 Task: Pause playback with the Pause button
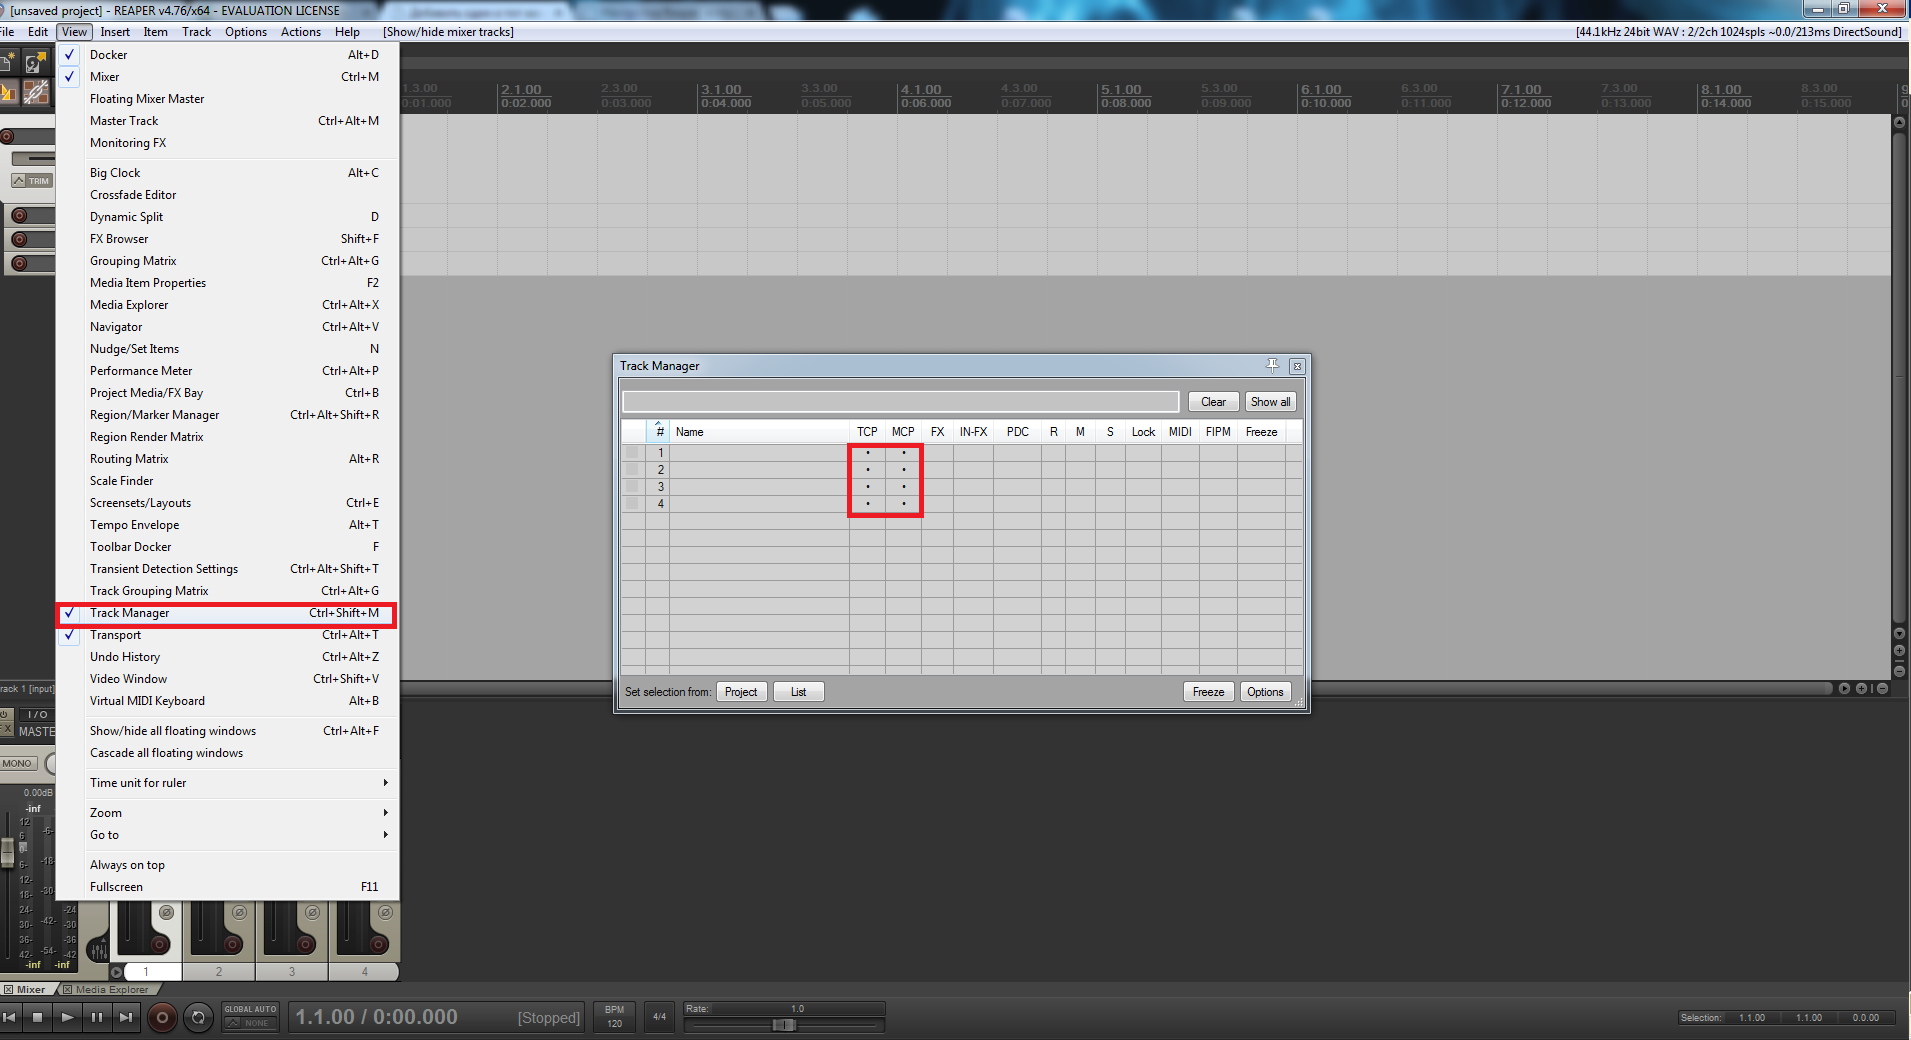pos(96,1017)
